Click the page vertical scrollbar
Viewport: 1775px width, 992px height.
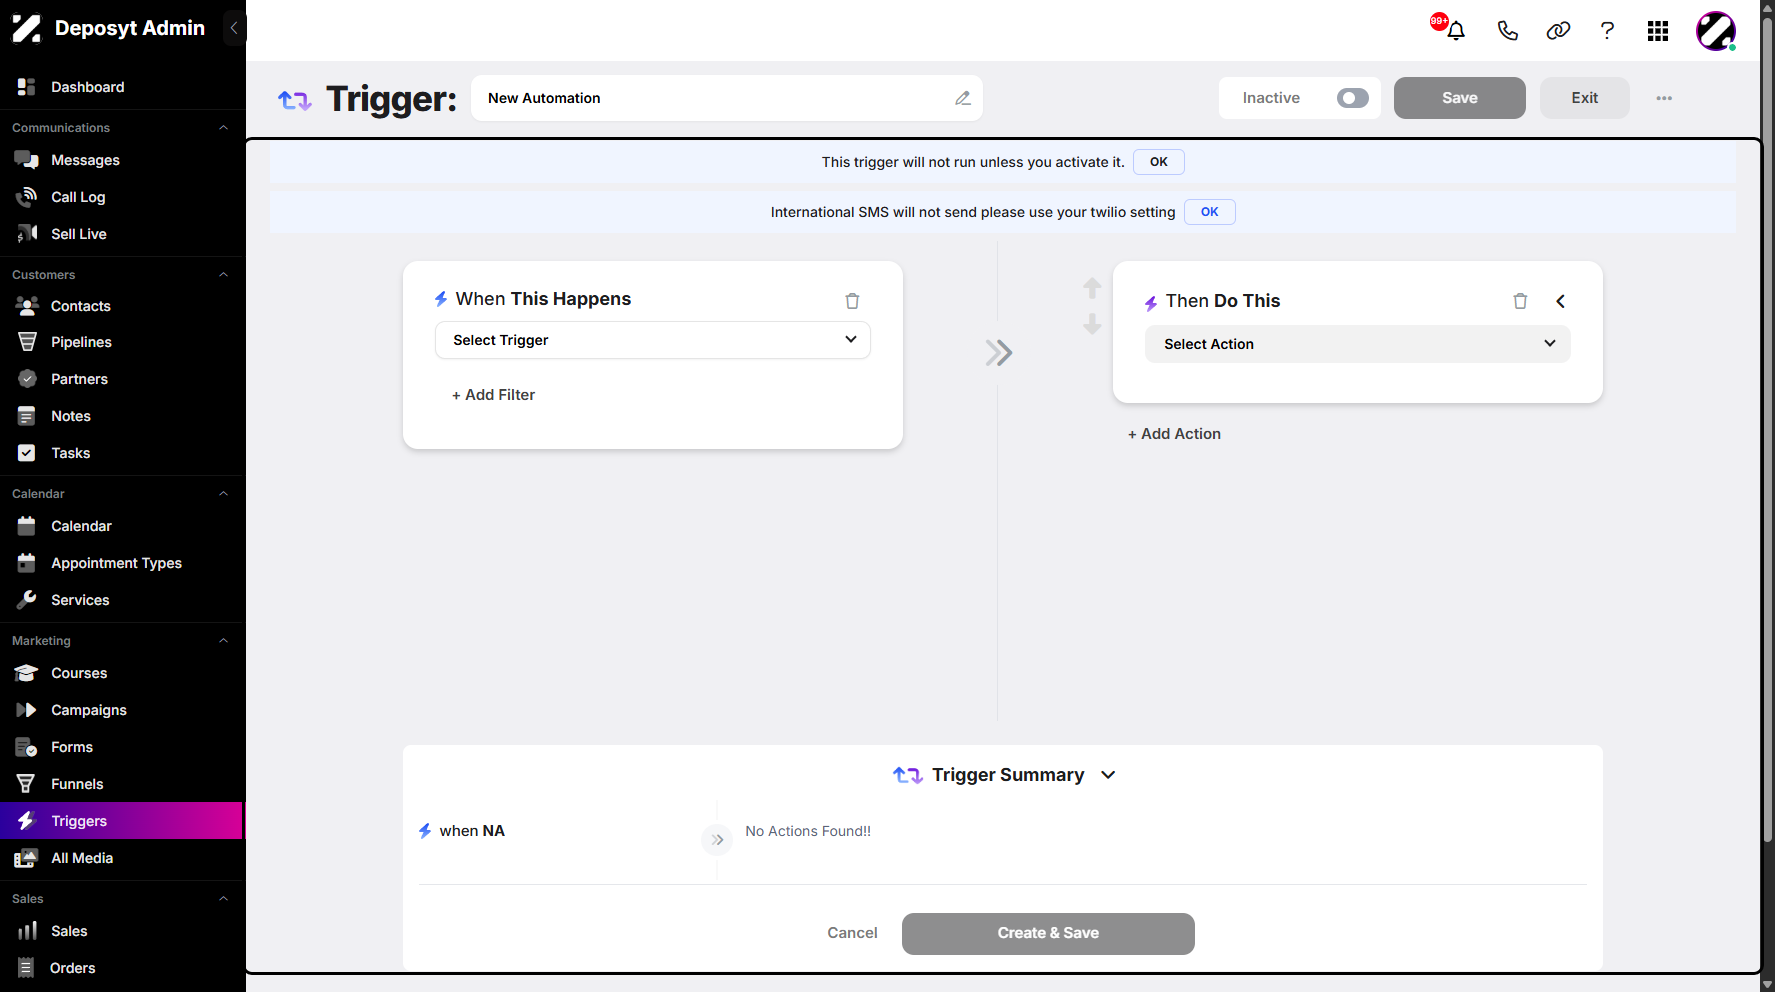point(1767,430)
